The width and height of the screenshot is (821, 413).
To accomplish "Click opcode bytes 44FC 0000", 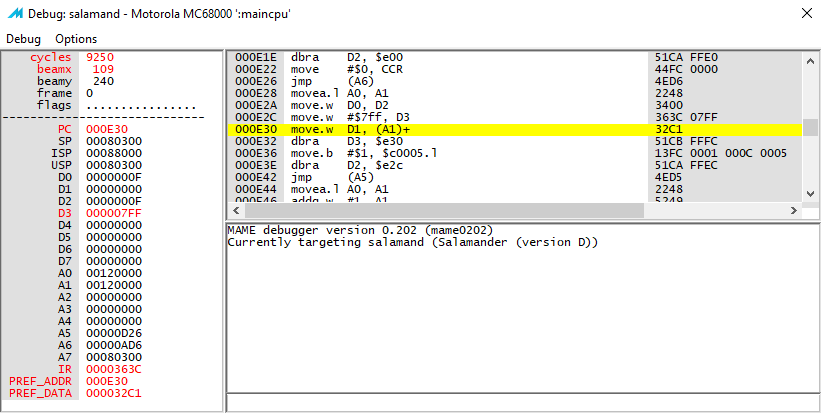I will click(x=686, y=69).
